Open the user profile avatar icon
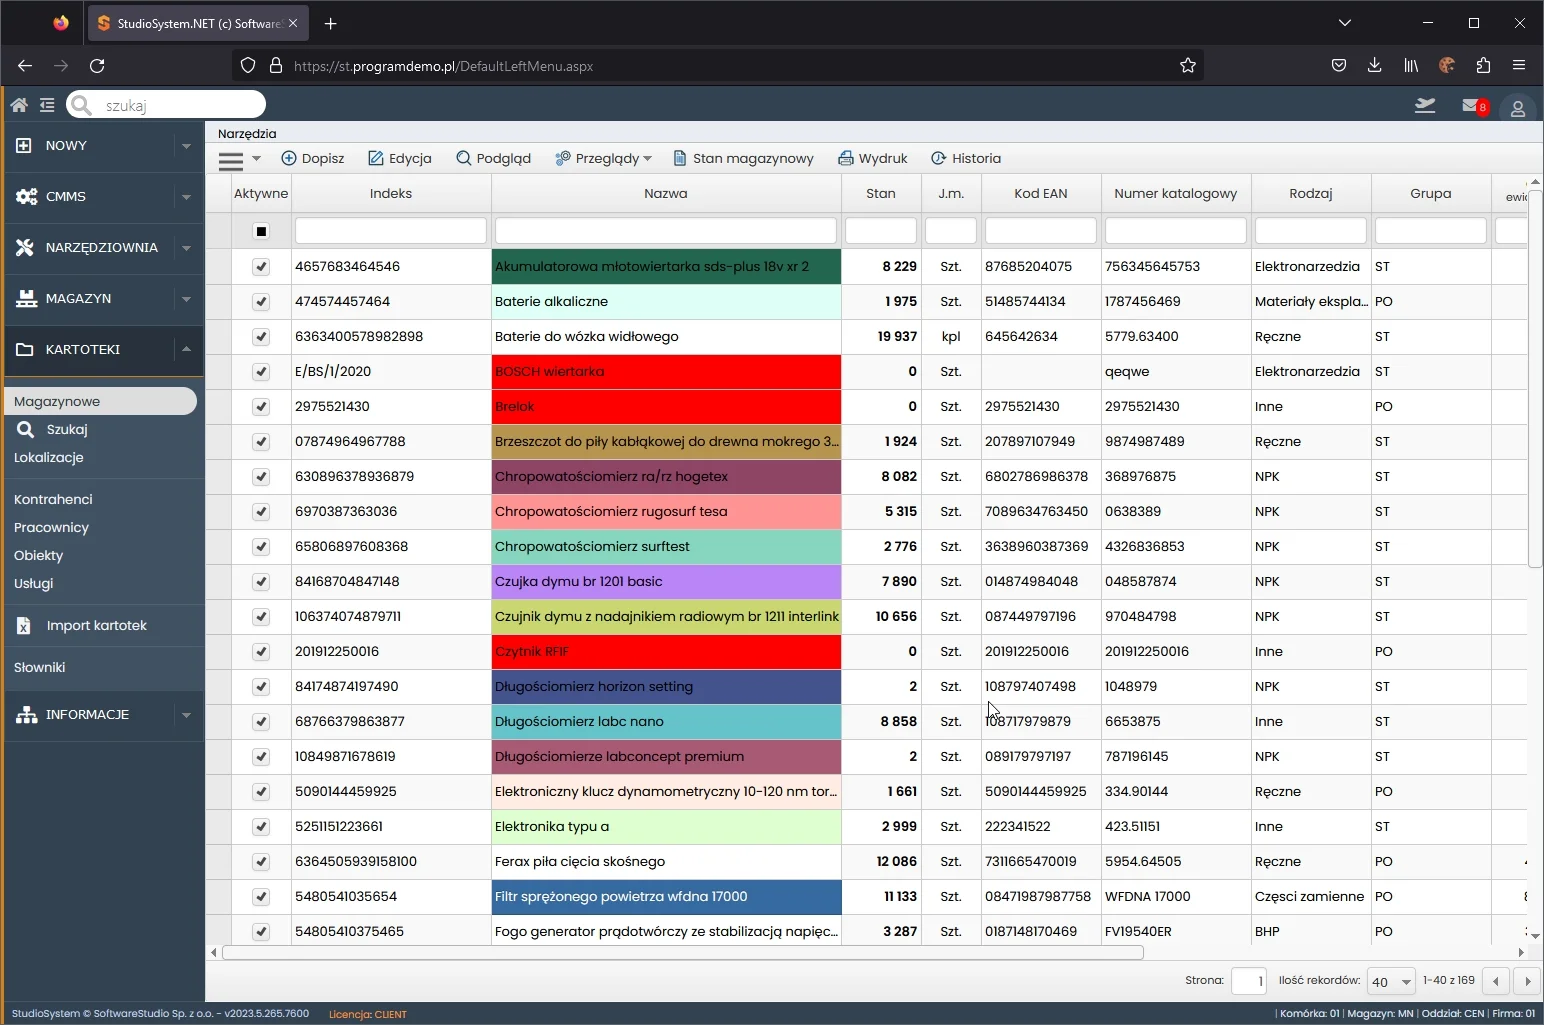Image resolution: width=1544 pixels, height=1025 pixels. [x=1517, y=108]
